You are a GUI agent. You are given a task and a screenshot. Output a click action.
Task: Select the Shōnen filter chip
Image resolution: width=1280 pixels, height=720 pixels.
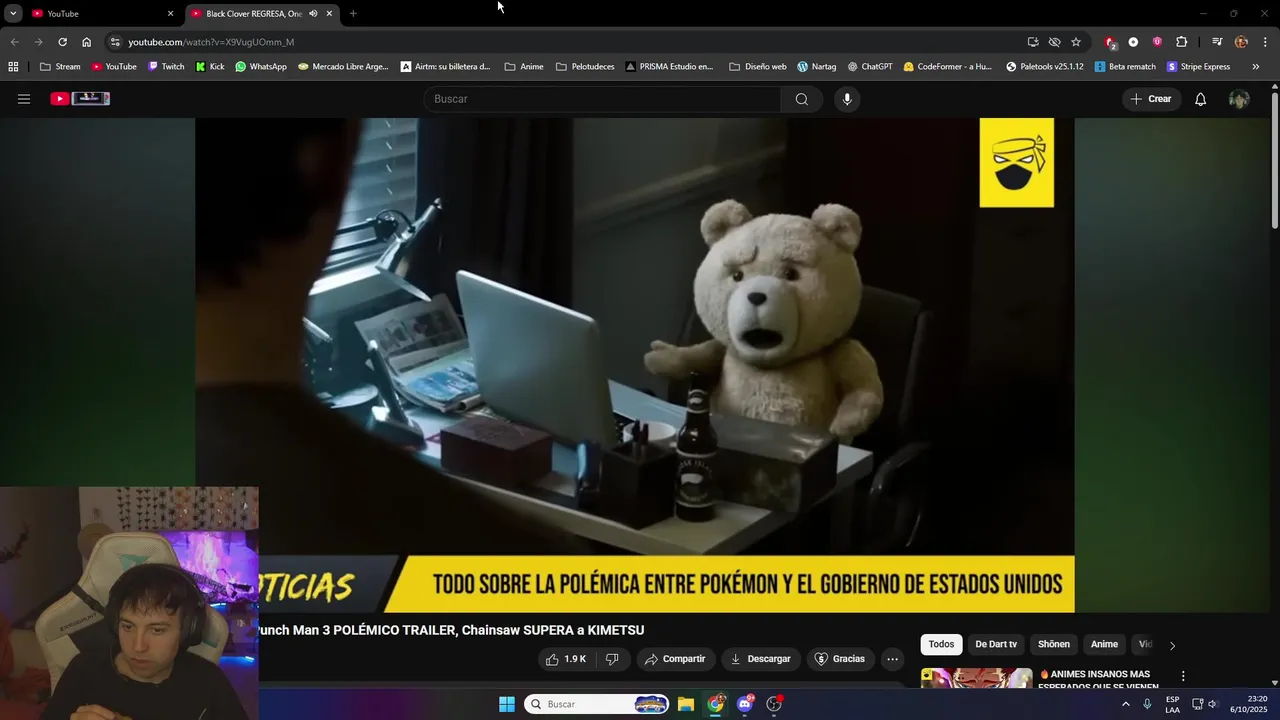pos(1054,645)
